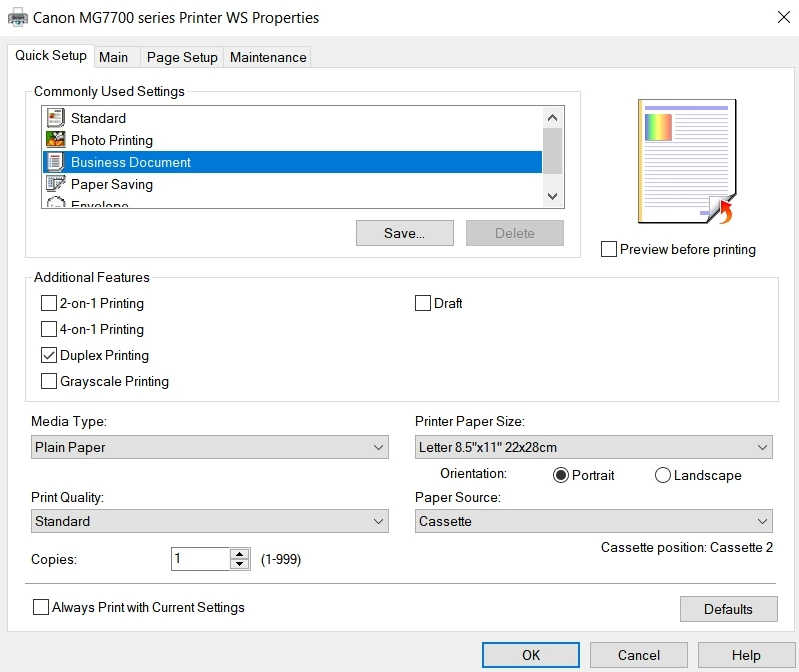The image size is (799, 672).
Task: Confirm with the OK button
Action: point(531,655)
